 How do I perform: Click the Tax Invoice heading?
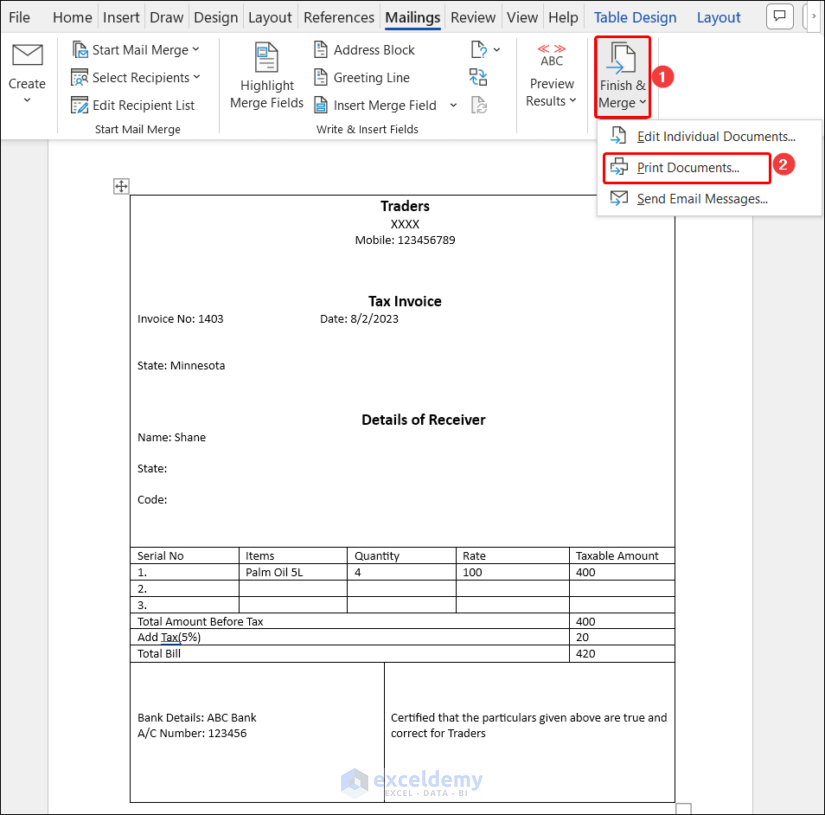(x=405, y=301)
